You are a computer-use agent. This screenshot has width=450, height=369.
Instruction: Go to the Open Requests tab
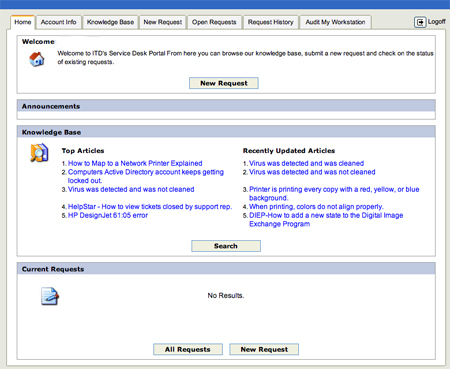pos(214,22)
